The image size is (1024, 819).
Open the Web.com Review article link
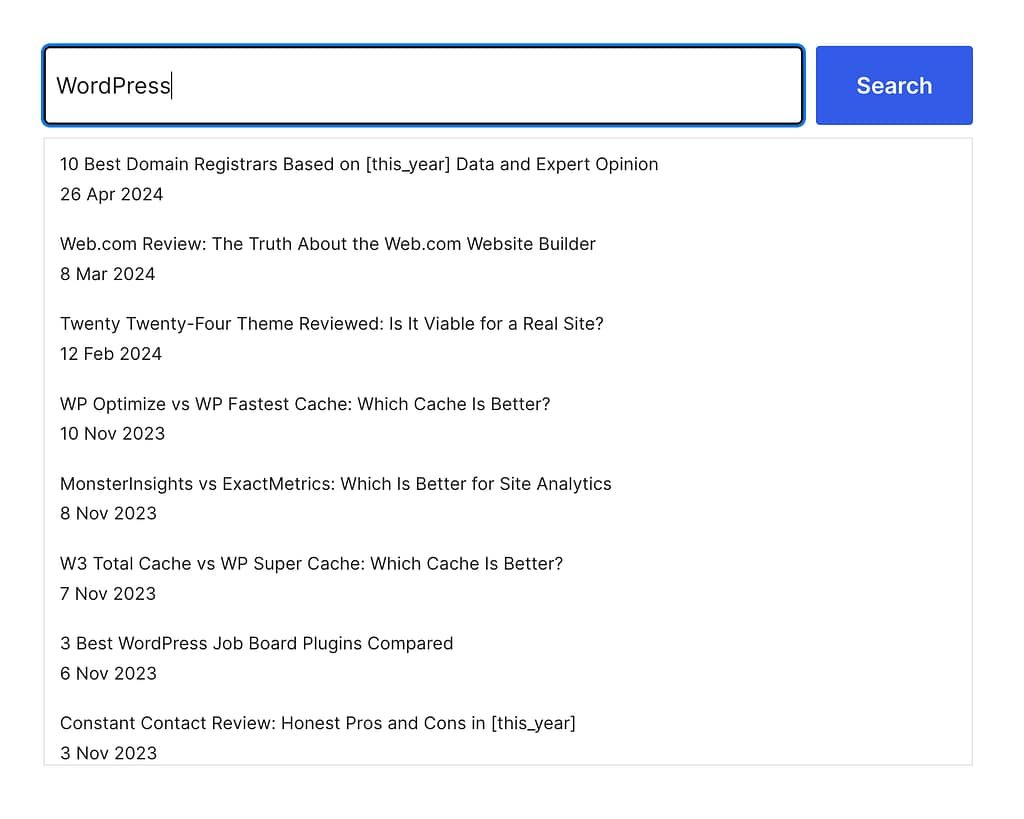(x=327, y=244)
